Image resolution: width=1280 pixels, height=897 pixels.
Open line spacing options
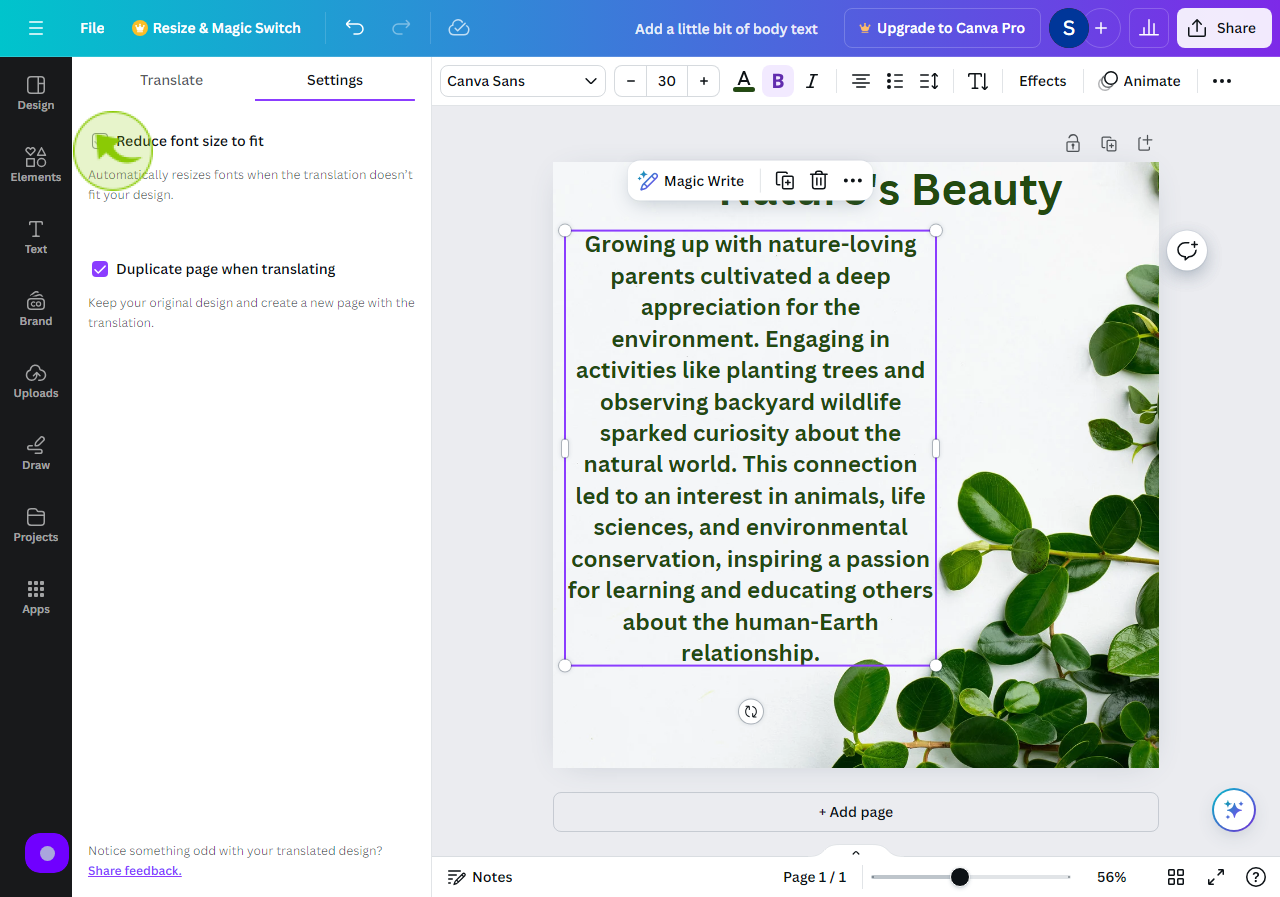click(x=929, y=81)
